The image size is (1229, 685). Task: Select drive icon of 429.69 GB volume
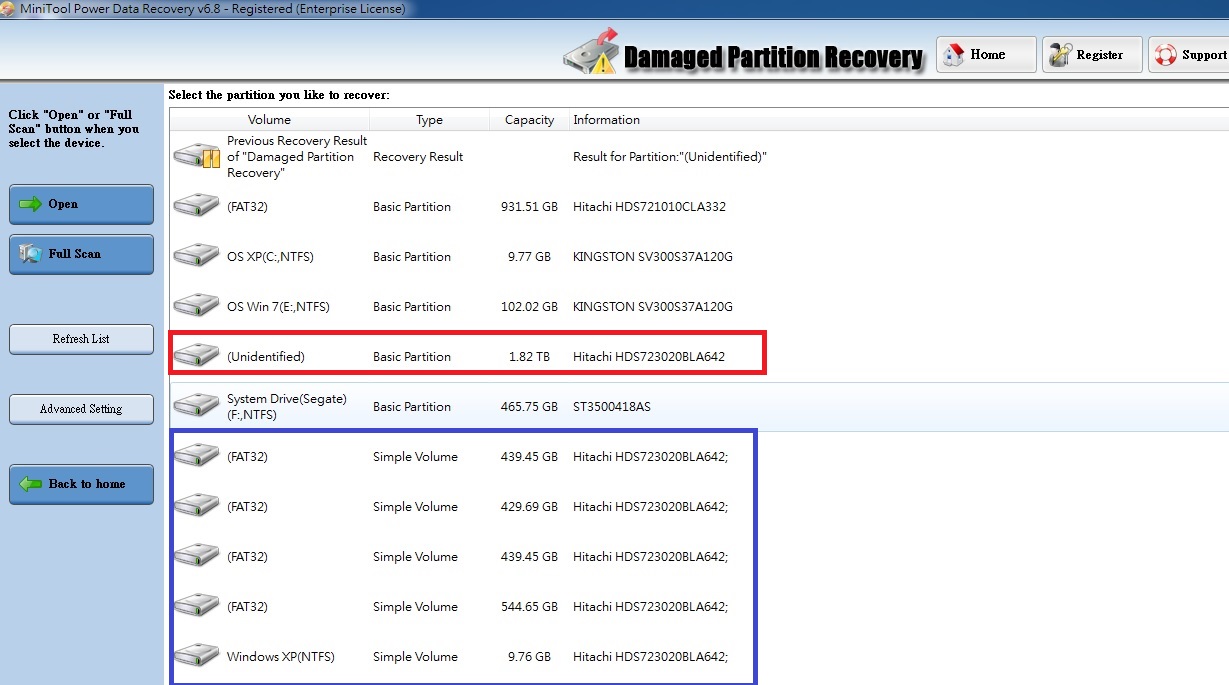(x=196, y=506)
